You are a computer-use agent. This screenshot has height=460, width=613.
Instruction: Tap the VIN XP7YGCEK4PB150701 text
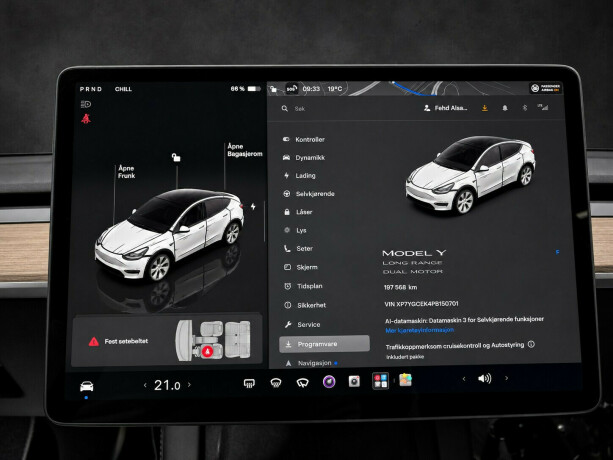tap(421, 304)
